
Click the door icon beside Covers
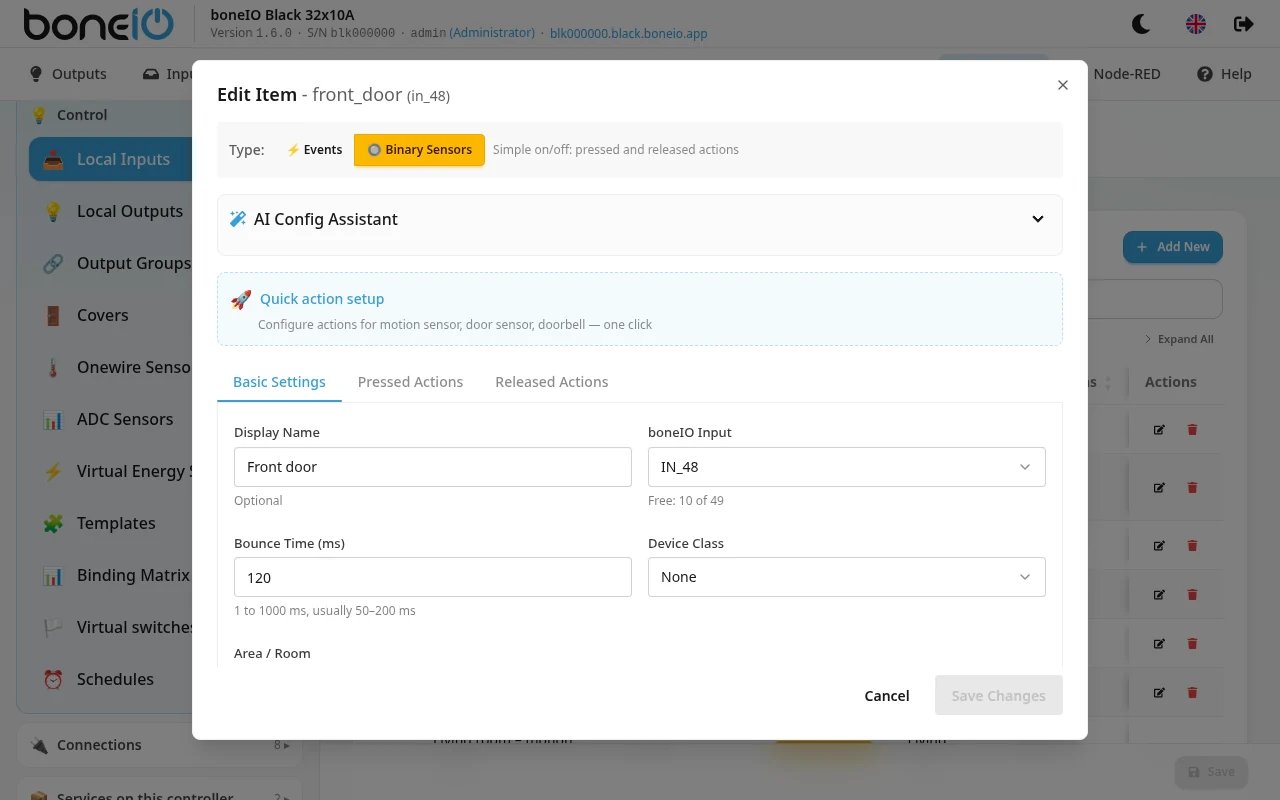tap(53, 315)
